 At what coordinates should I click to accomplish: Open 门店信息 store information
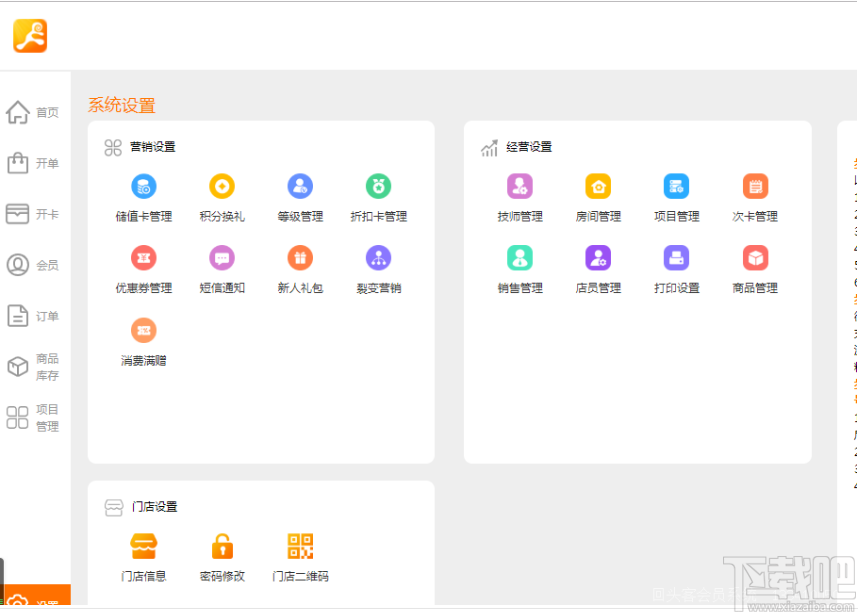pos(144,557)
